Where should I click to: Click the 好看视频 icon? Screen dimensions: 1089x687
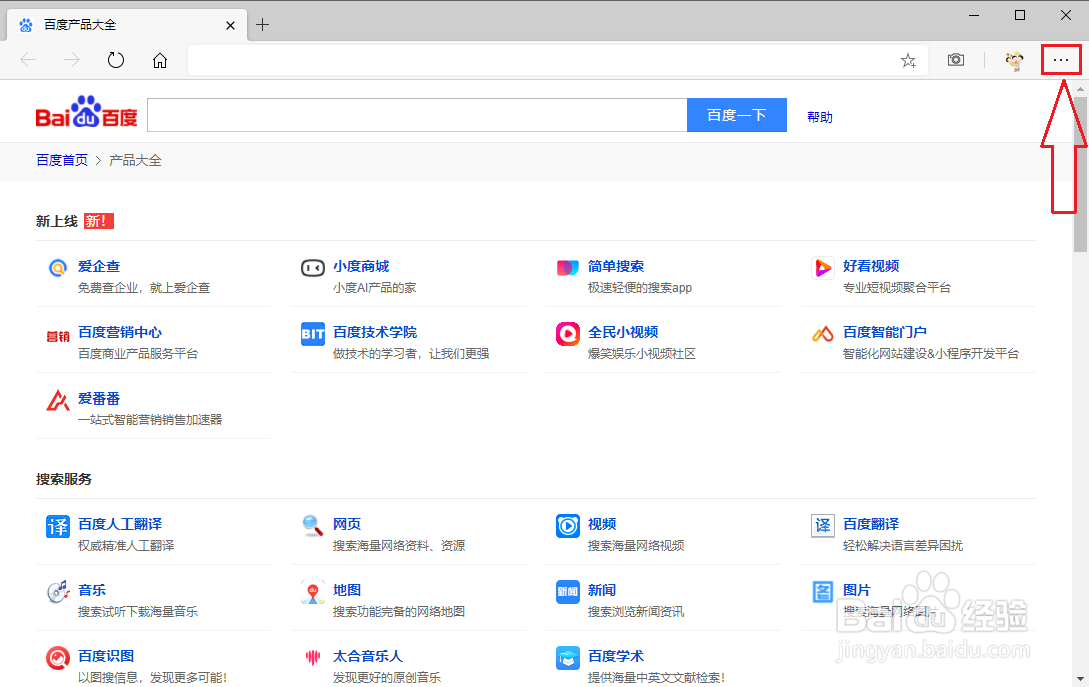pos(822,267)
